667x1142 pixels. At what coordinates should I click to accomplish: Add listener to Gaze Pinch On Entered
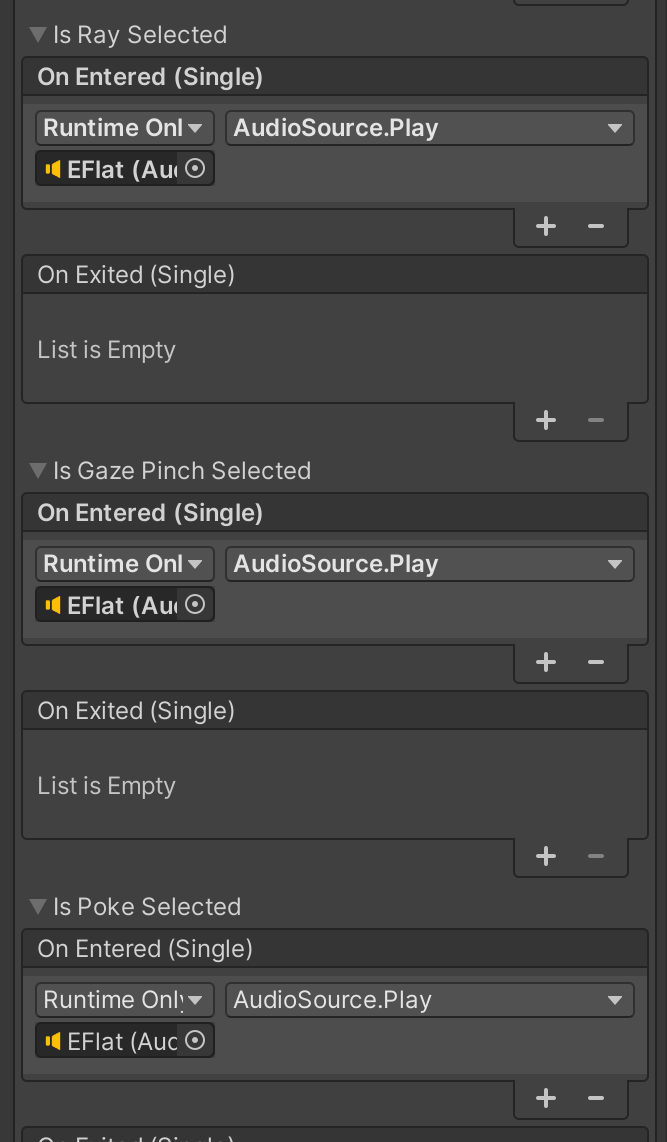(x=546, y=662)
